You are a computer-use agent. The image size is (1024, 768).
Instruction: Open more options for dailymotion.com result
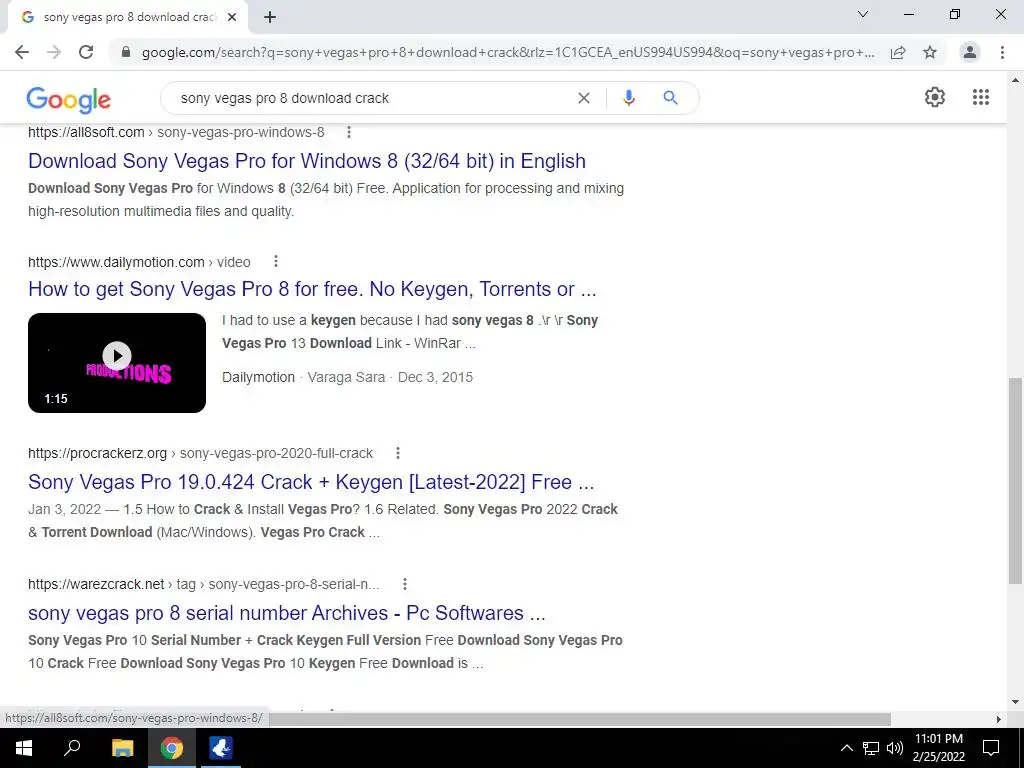[276, 261]
